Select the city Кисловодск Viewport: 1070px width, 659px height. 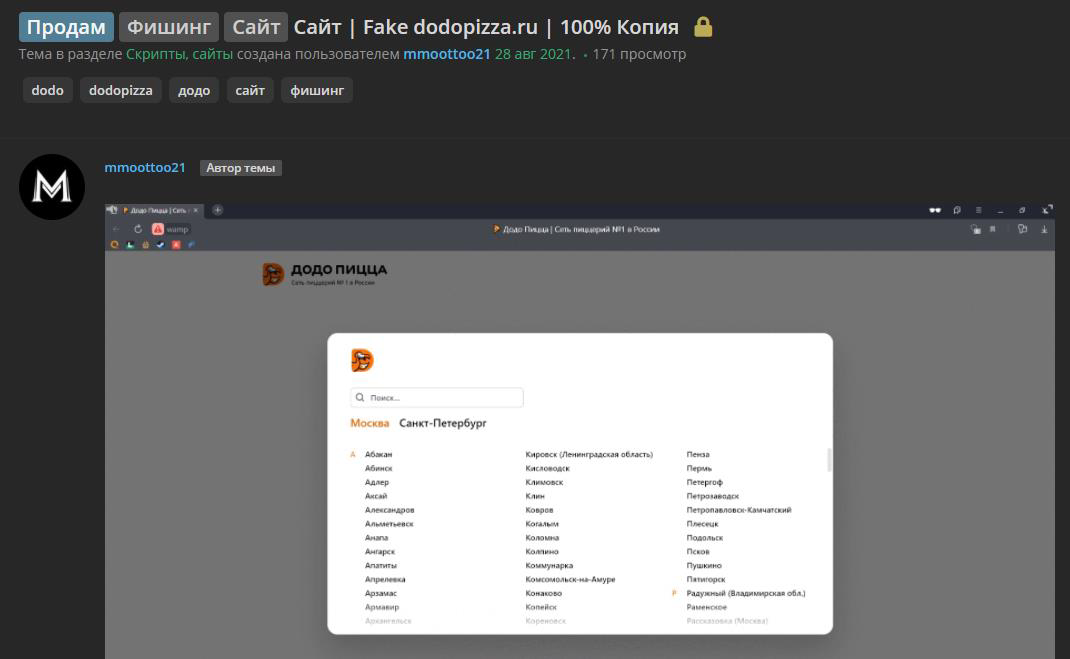click(547, 469)
